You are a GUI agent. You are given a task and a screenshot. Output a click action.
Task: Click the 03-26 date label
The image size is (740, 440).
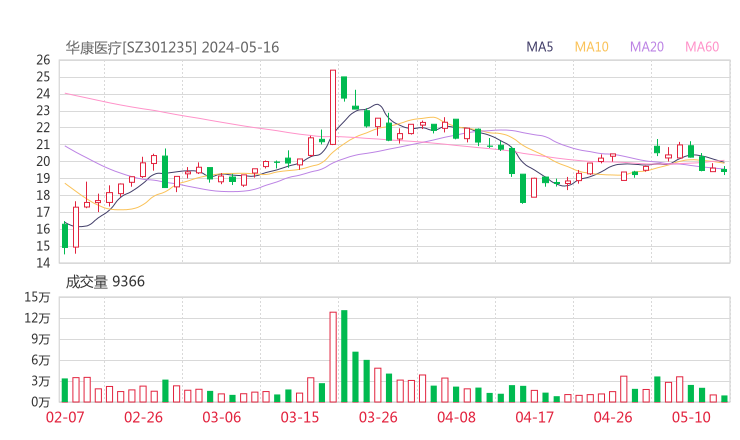click(378, 417)
